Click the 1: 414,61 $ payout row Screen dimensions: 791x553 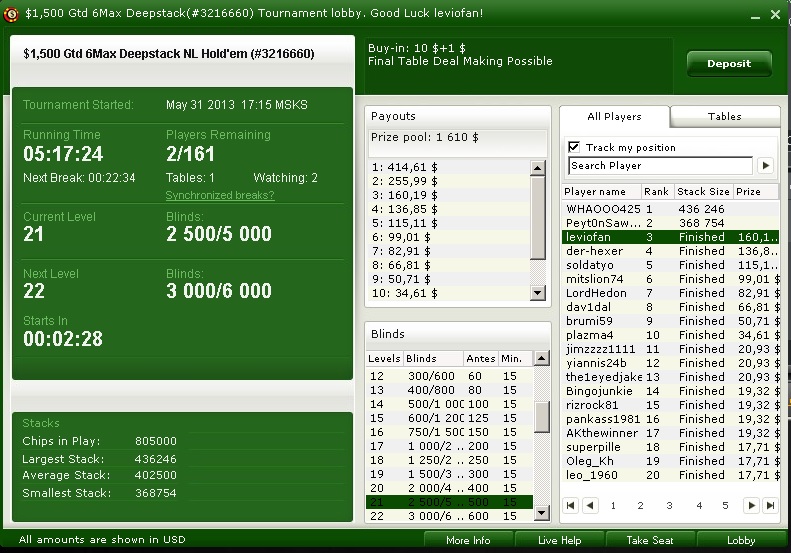[449, 167]
